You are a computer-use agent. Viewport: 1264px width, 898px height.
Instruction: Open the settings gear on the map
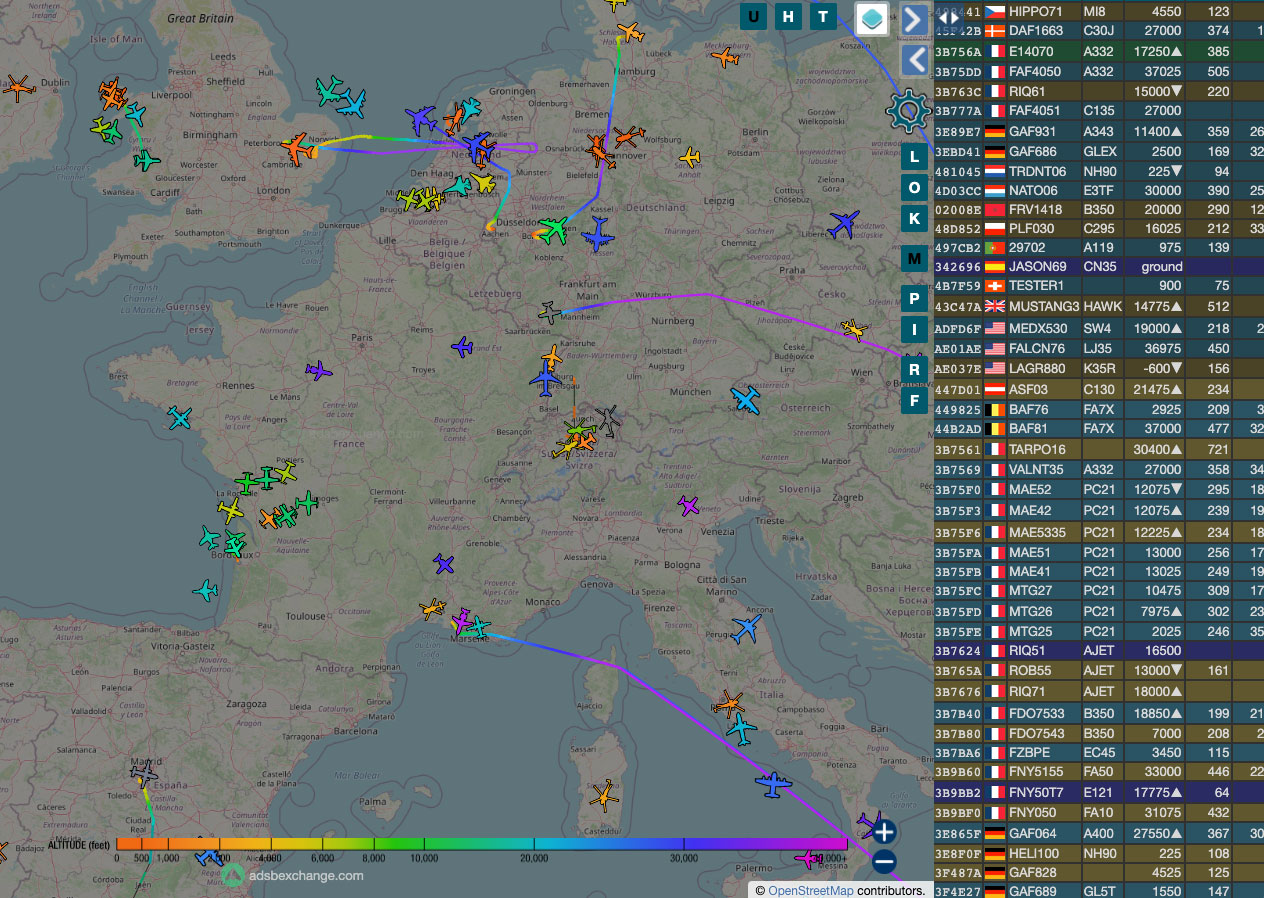coord(908,111)
